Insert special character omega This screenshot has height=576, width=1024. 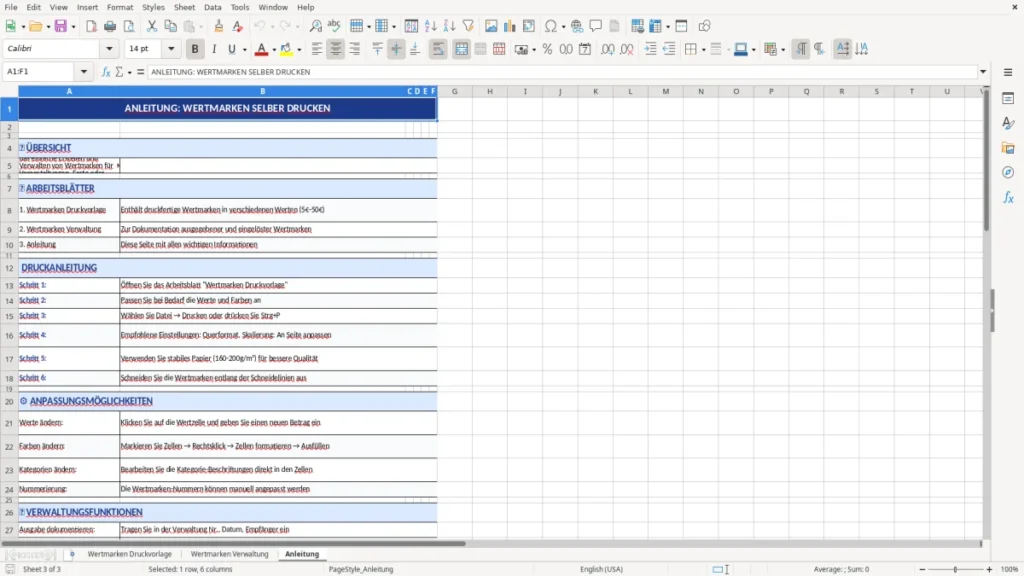pyautogui.click(x=551, y=26)
